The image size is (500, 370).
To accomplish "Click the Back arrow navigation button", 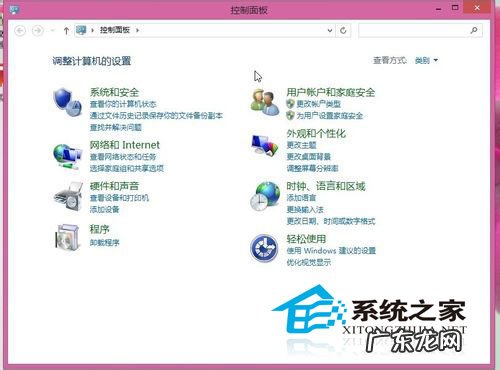I will point(20,31).
